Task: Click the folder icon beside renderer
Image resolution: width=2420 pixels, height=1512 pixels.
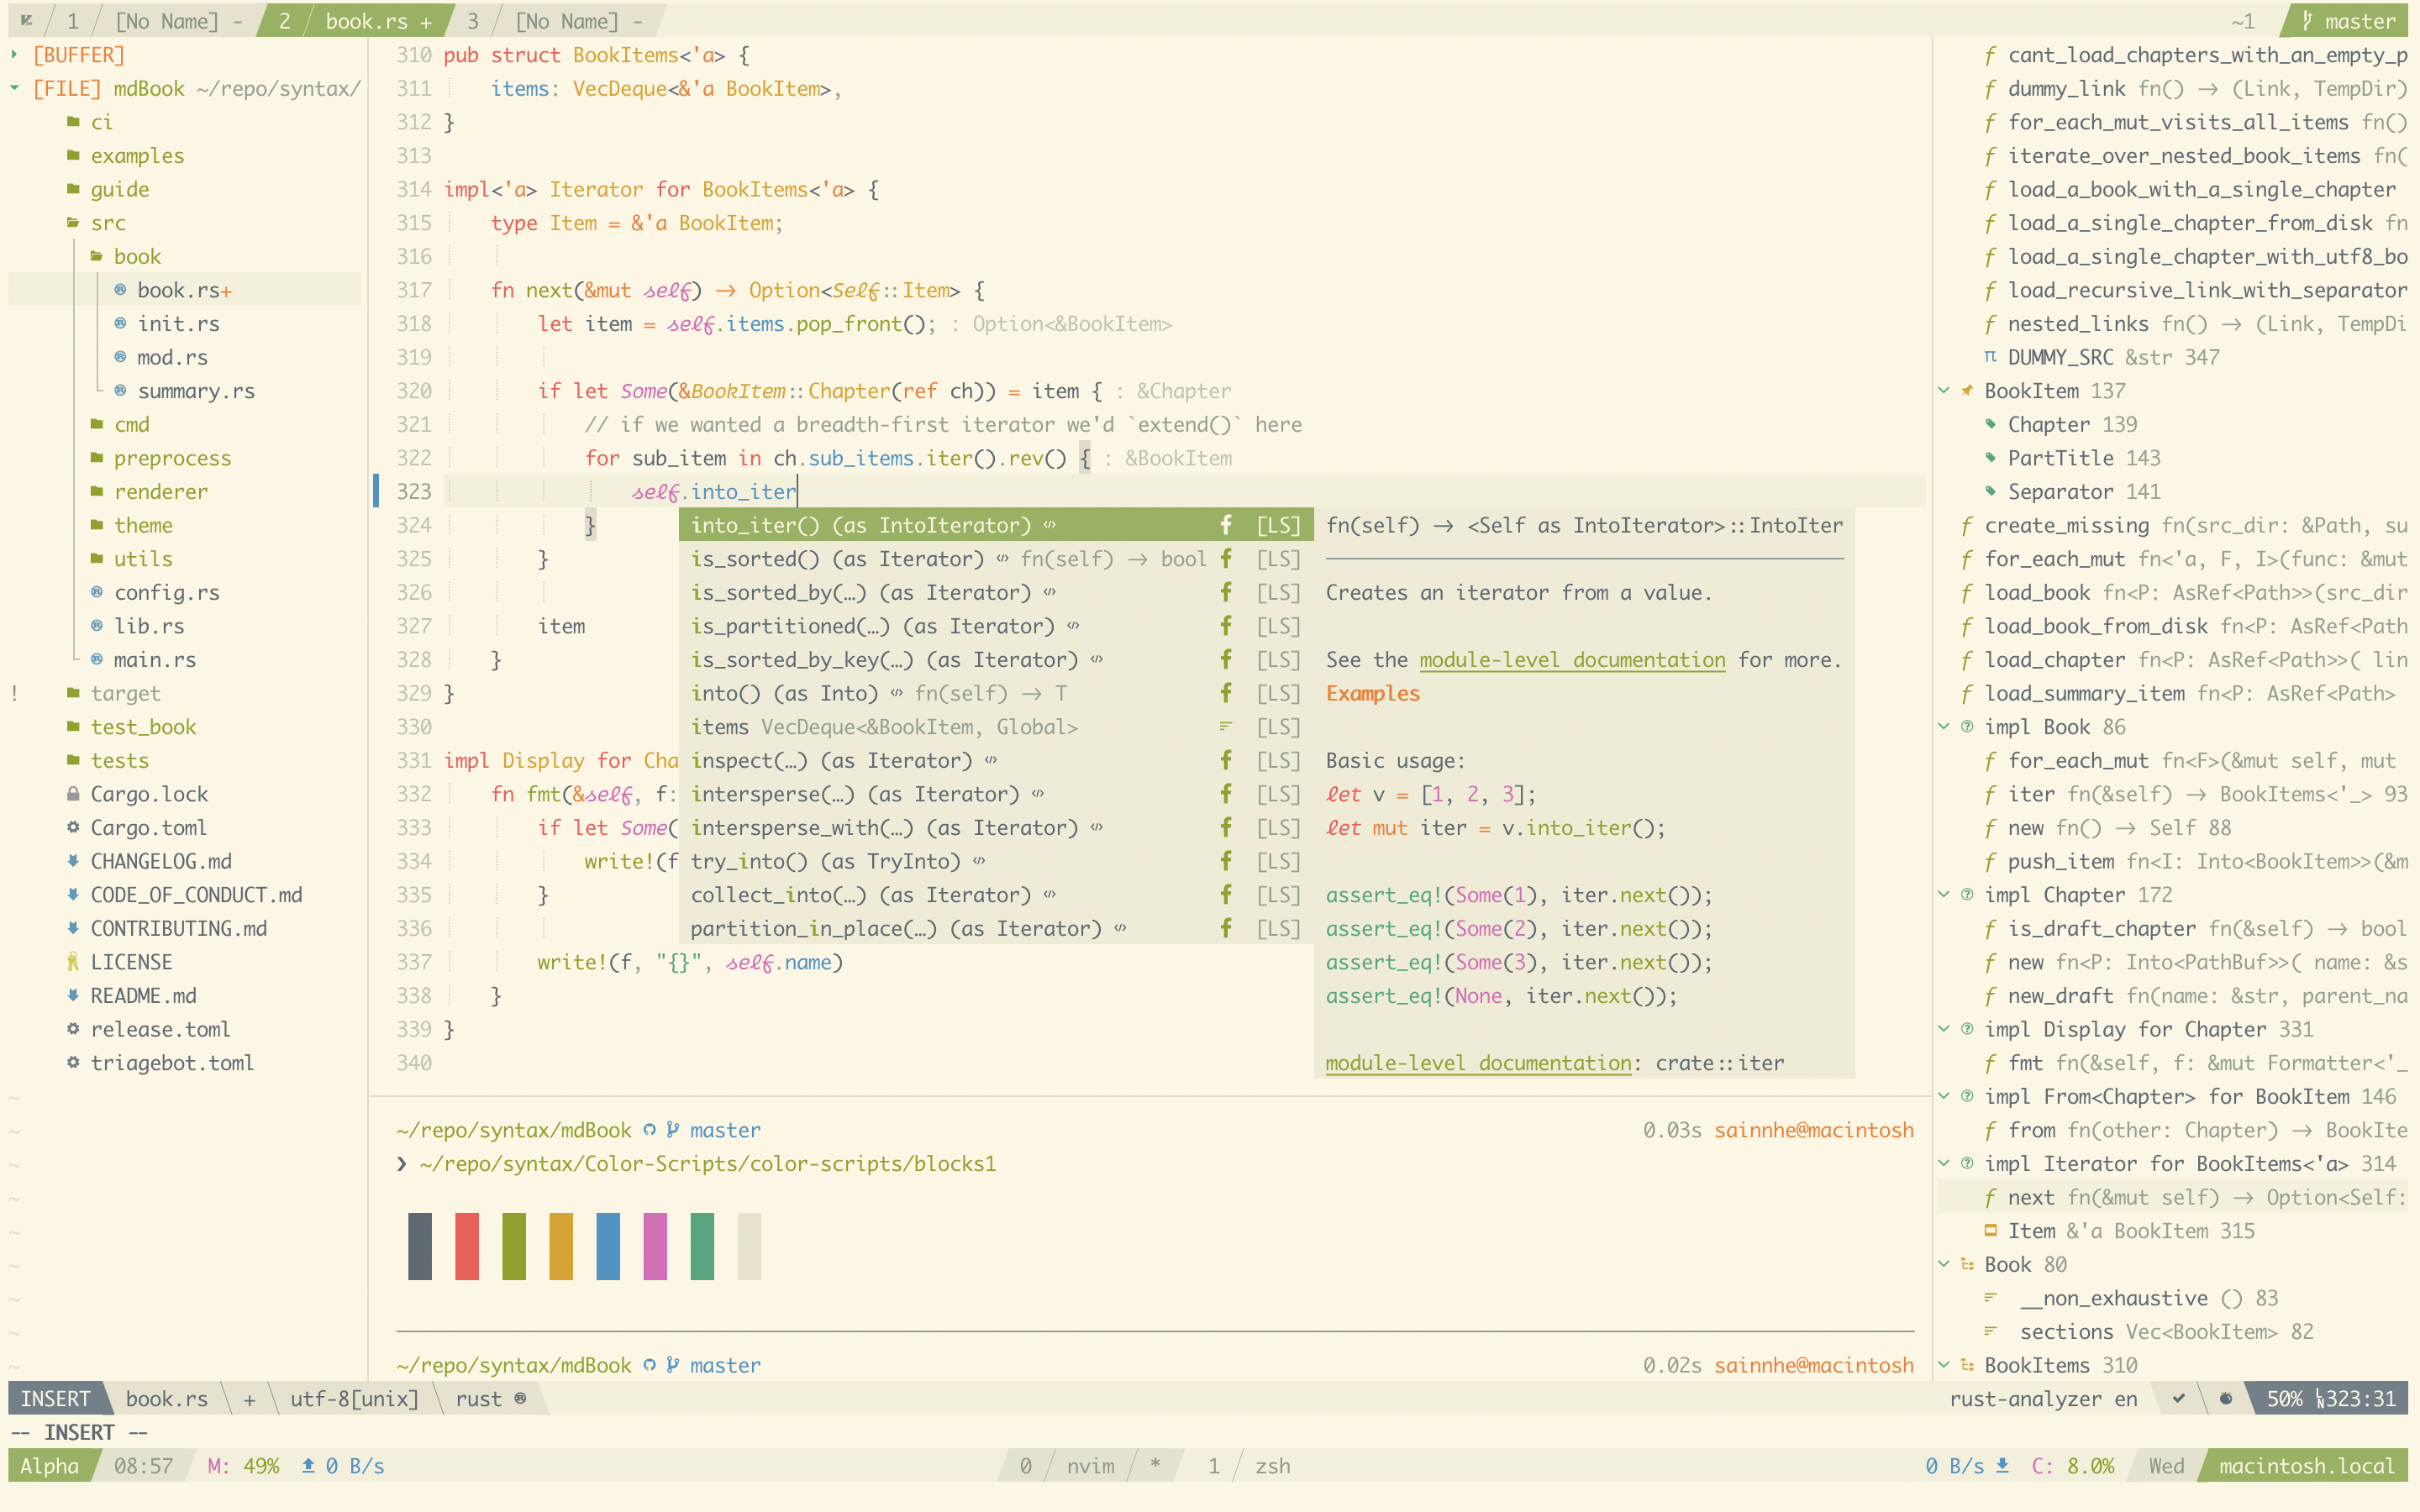Action: tap(97, 492)
